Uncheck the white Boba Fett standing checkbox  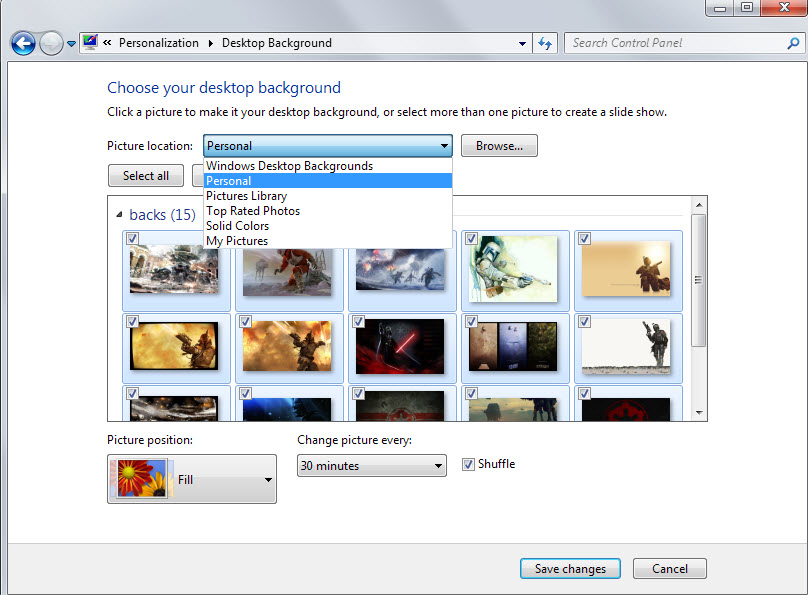(584, 321)
